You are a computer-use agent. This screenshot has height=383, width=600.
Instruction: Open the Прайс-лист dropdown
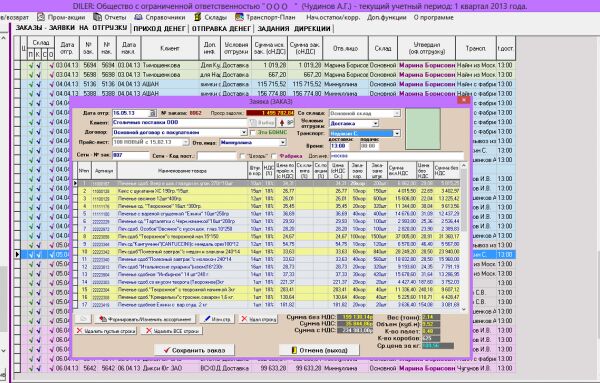click(x=186, y=142)
